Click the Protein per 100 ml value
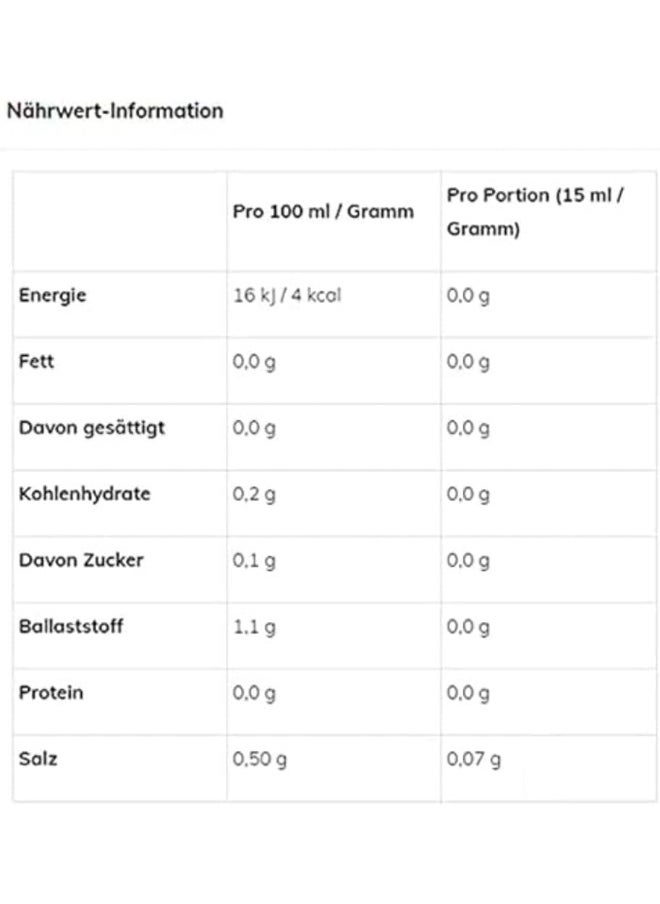The width and height of the screenshot is (660, 904). pos(254,694)
